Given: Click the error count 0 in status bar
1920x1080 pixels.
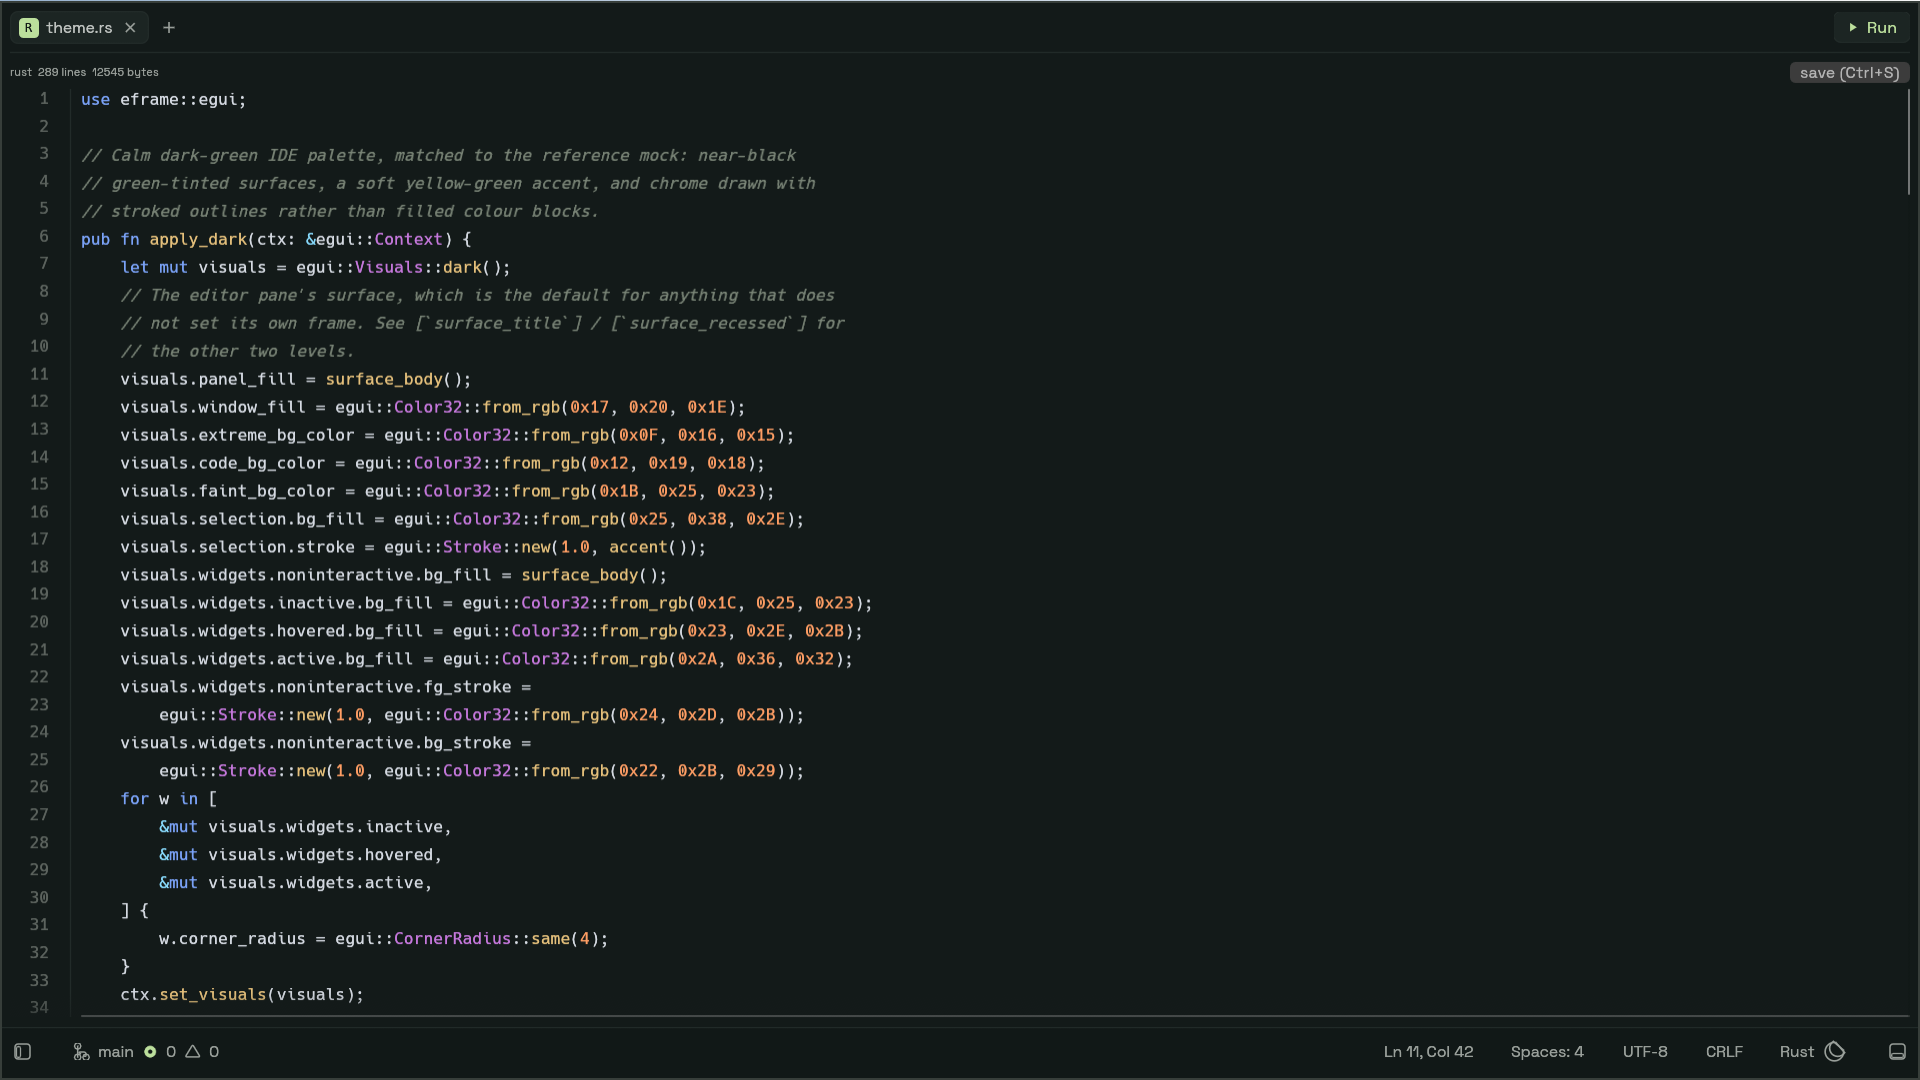Looking at the screenshot, I should coord(171,1051).
